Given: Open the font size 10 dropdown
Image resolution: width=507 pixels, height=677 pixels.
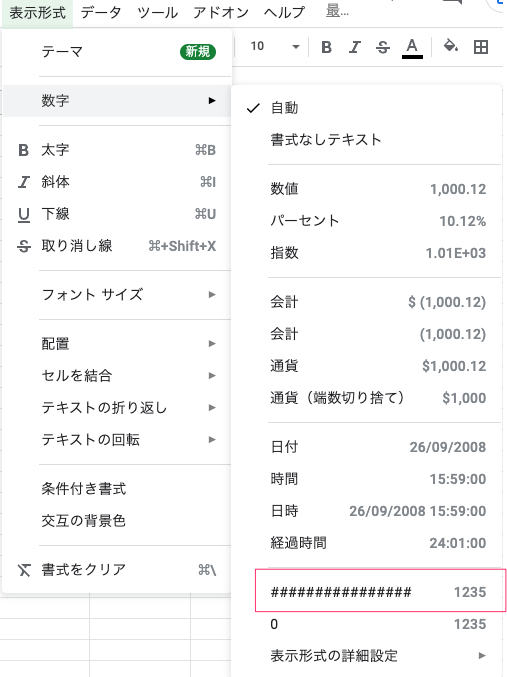Looking at the screenshot, I should (x=275, y=46).
